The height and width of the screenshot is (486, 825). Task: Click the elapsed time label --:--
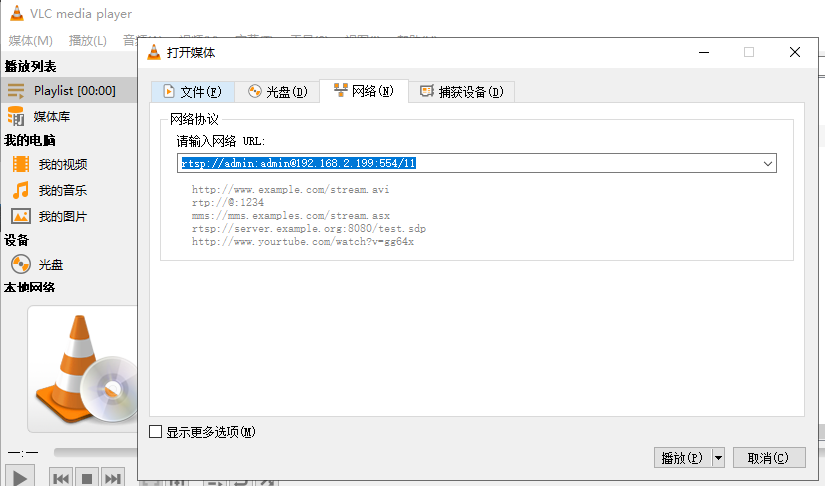(23, 452)
